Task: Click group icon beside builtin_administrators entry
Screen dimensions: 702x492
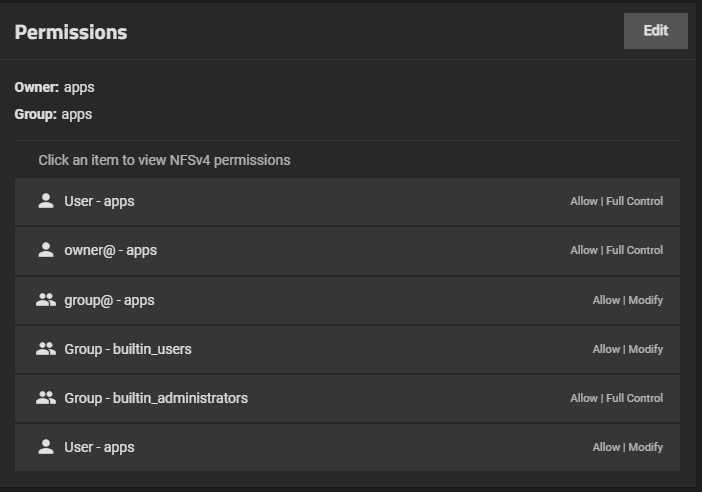Action: 46,398
